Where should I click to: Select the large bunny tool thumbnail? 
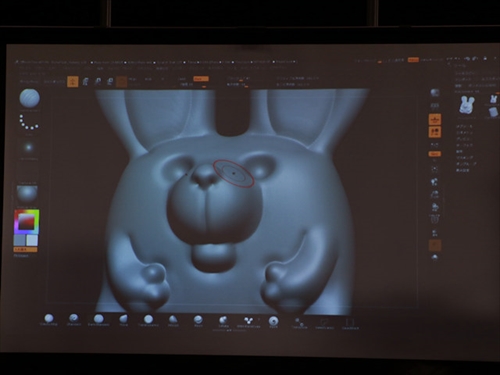tap(467, 105)
